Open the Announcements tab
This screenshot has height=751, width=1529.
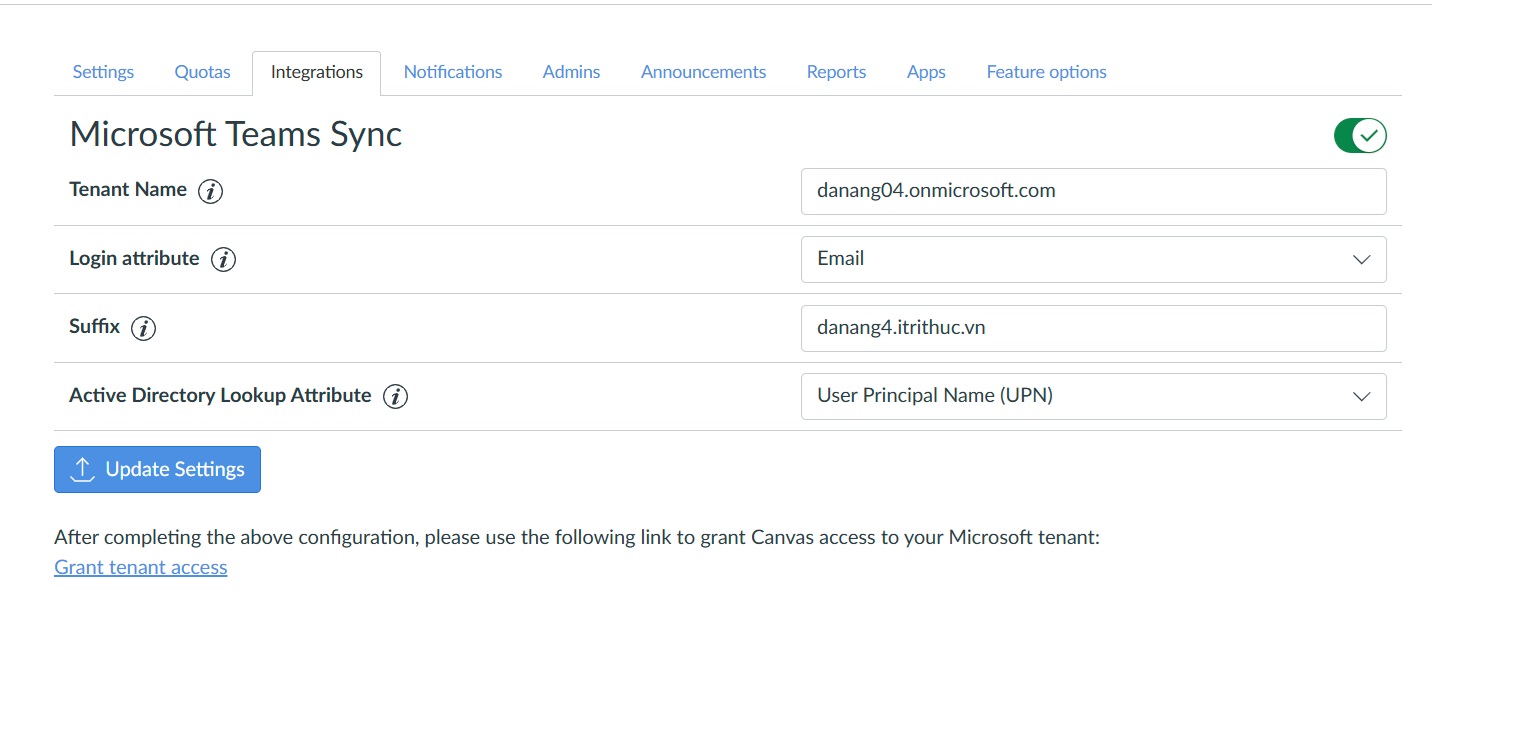pyautogui.click(x=703, y=72)
